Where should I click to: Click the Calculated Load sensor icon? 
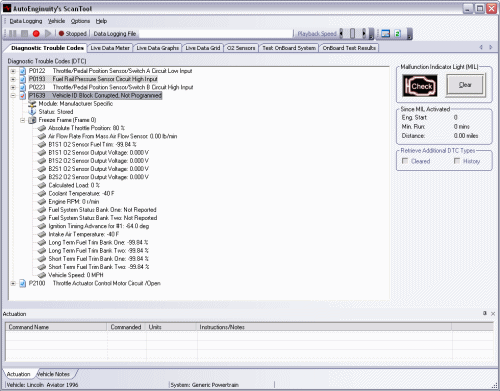click(x=42, y=185)
